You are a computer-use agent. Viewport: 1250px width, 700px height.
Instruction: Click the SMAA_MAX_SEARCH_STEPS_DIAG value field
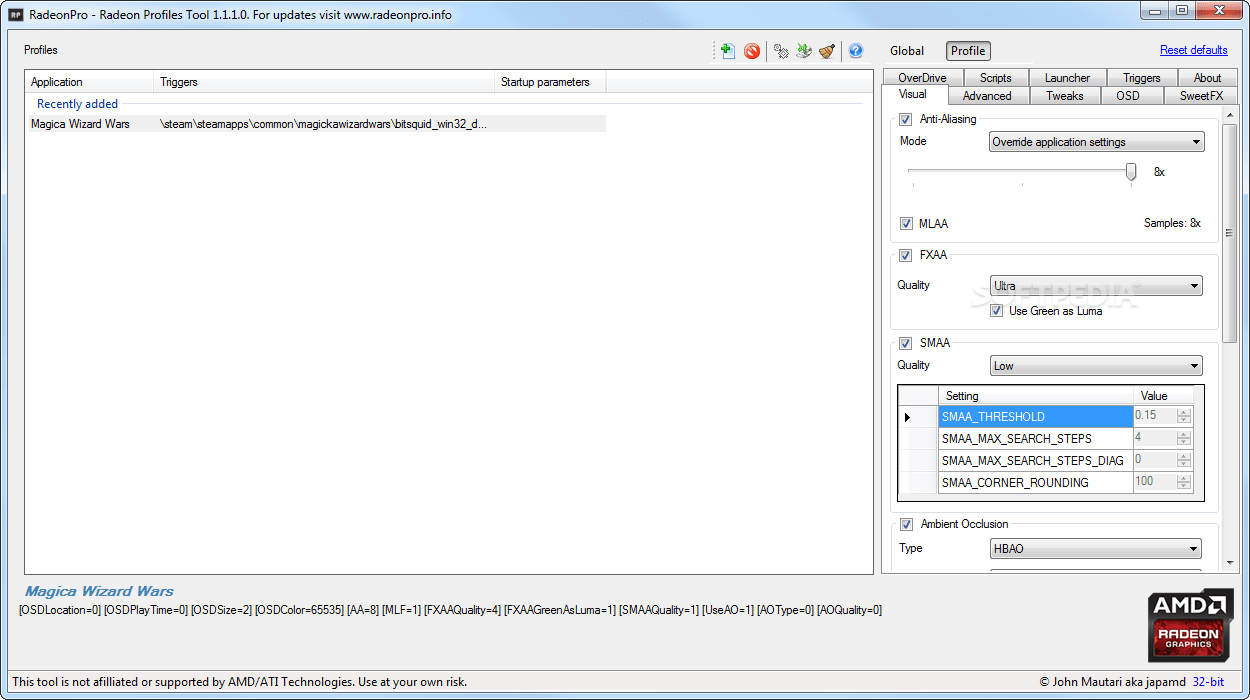(1155, 461)
